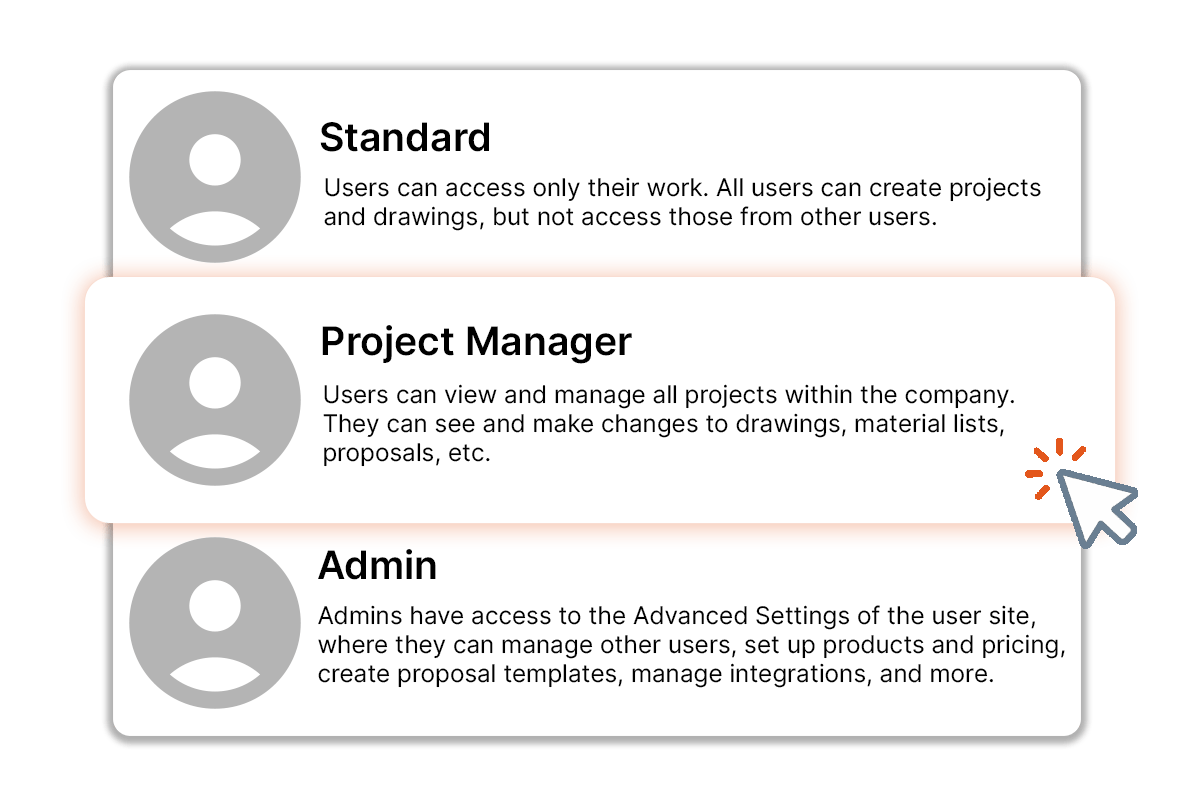Click the Project Manager avatar icon
Viewport: 1200px width, 800px height.
[215, 400]
